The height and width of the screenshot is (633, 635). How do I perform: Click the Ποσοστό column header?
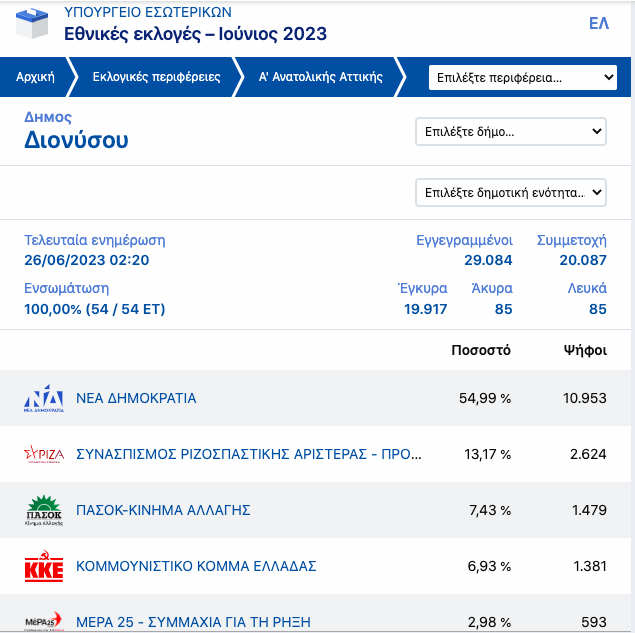point(481,350)
